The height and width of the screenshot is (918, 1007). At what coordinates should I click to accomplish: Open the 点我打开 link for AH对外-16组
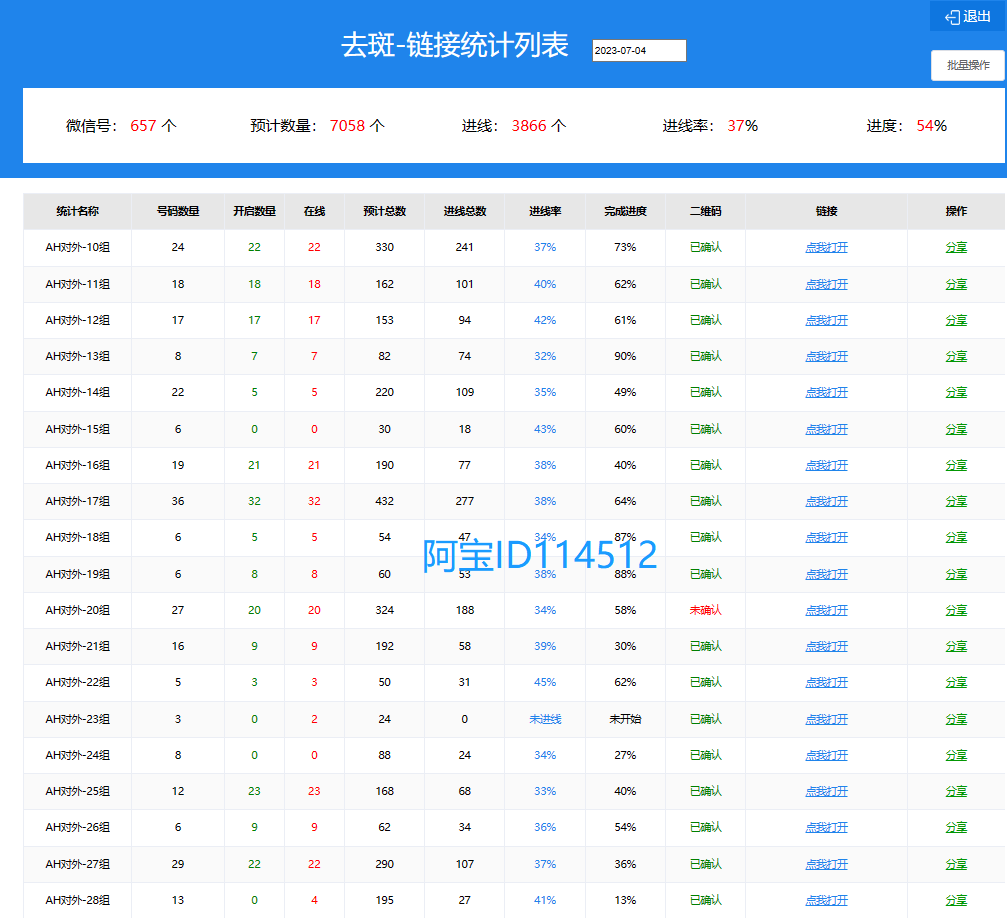[x=827, y=465]
